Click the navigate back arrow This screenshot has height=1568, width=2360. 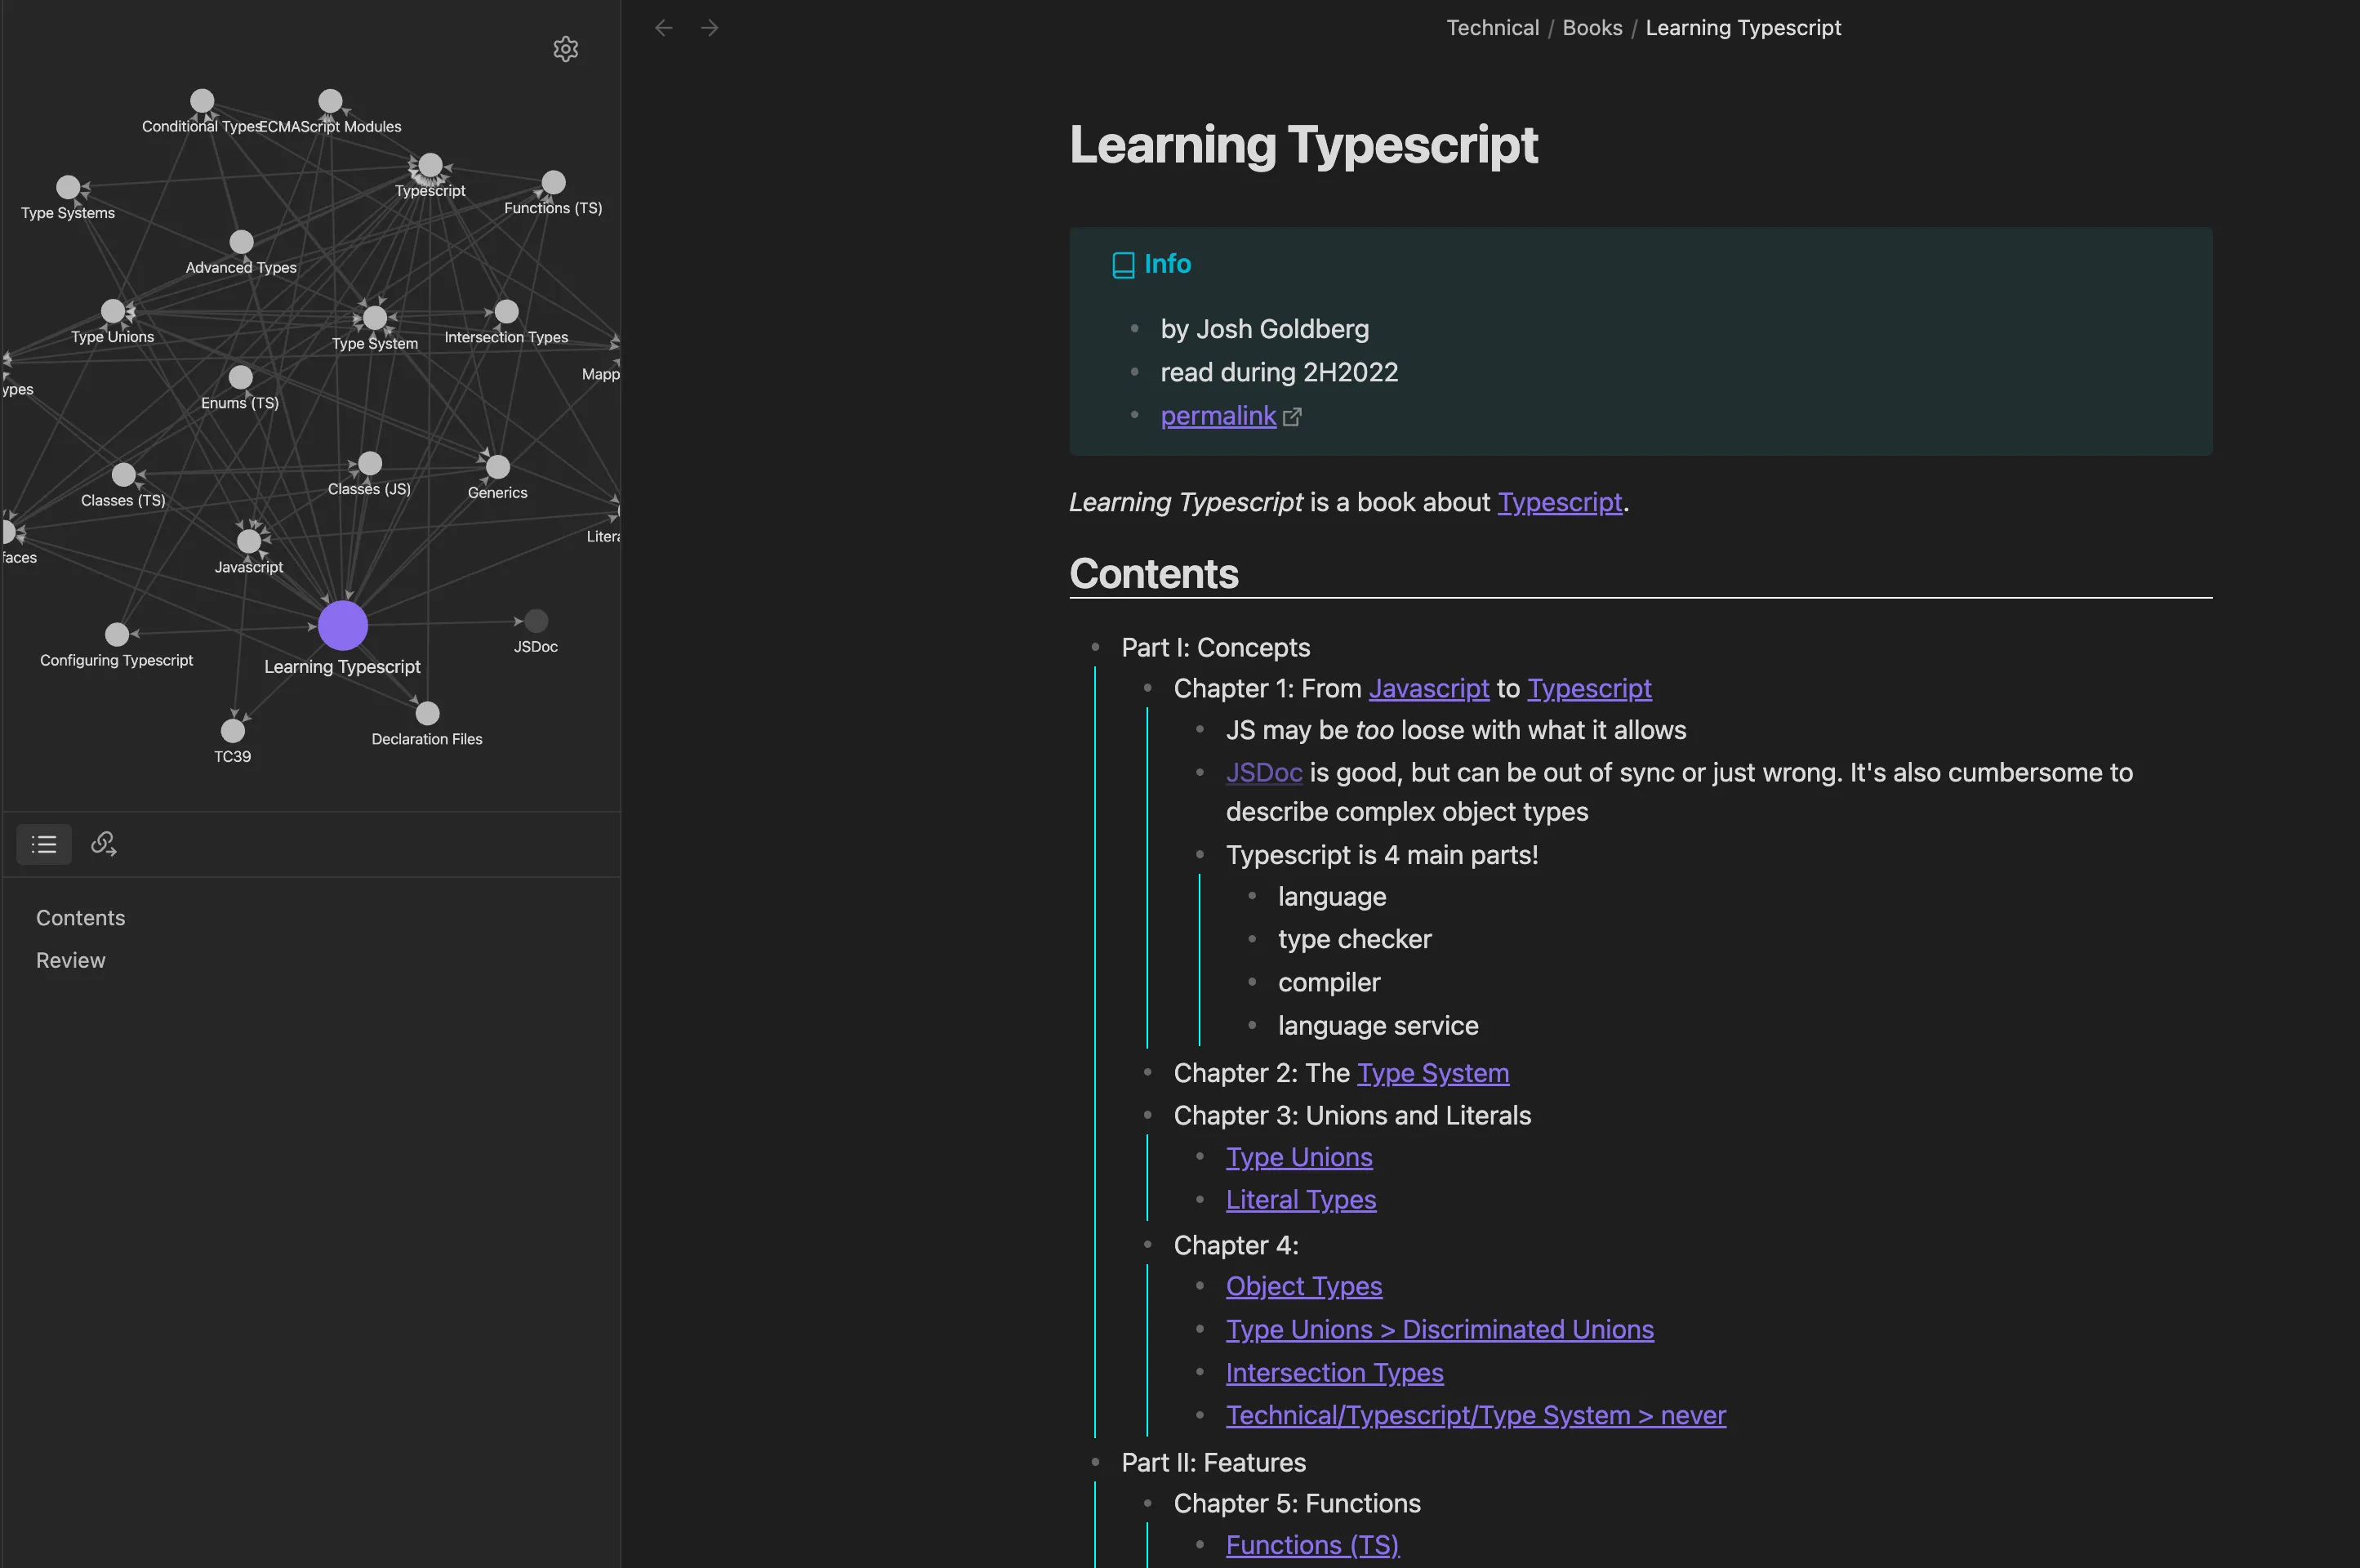663,28
